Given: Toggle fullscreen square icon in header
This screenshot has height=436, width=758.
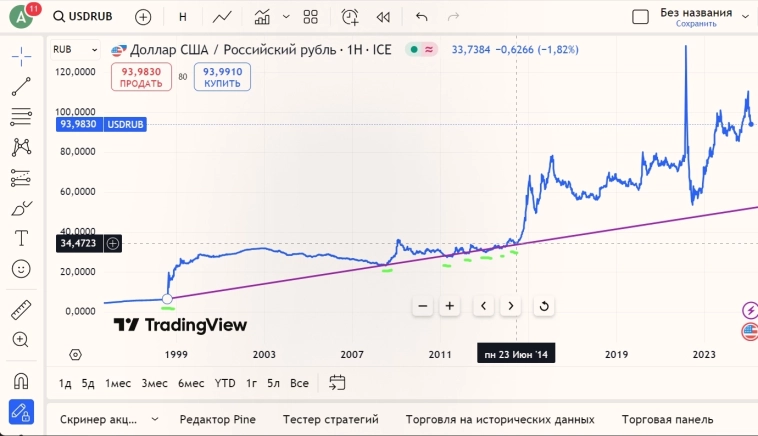Looking at the screenshot, I should [640, 17].
